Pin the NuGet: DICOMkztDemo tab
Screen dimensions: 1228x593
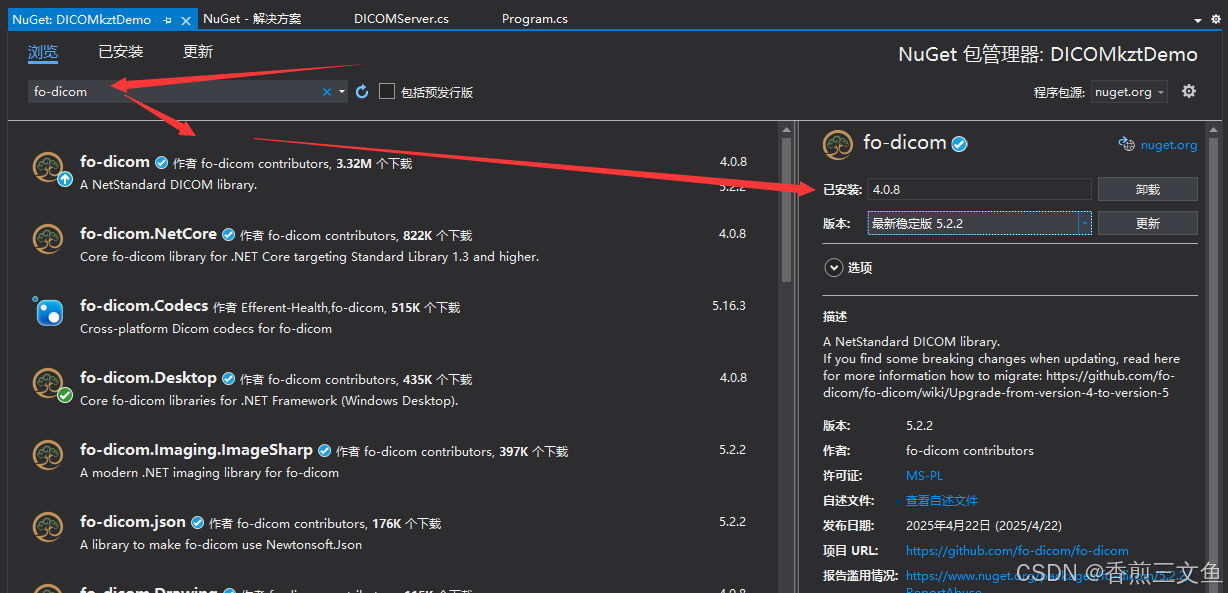coord(167,20)
